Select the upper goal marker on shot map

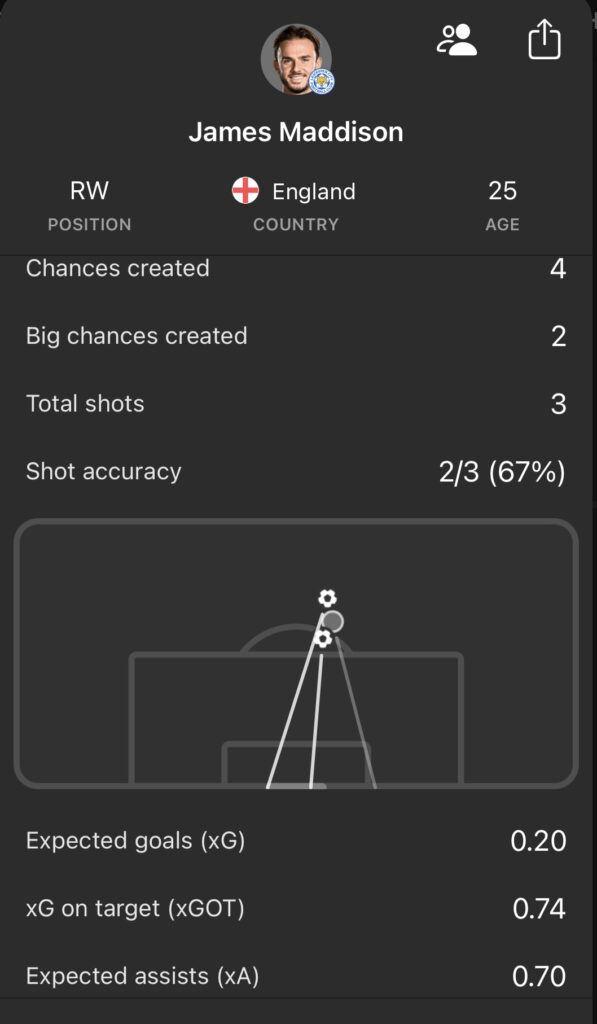point(327,600)
